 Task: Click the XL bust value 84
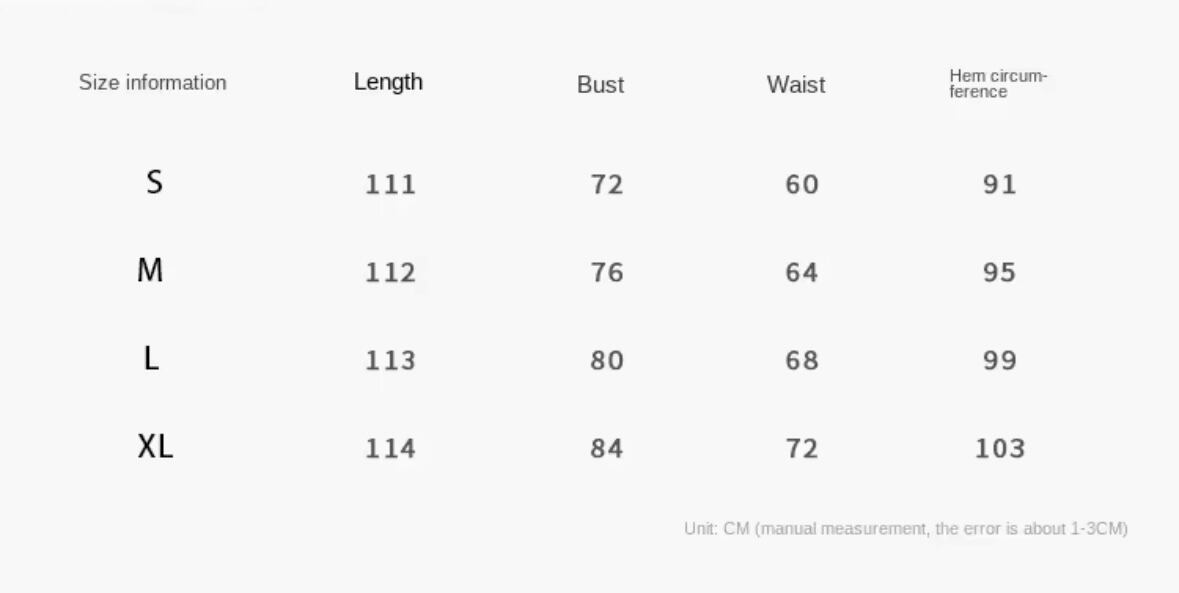[x=607, y=448]
